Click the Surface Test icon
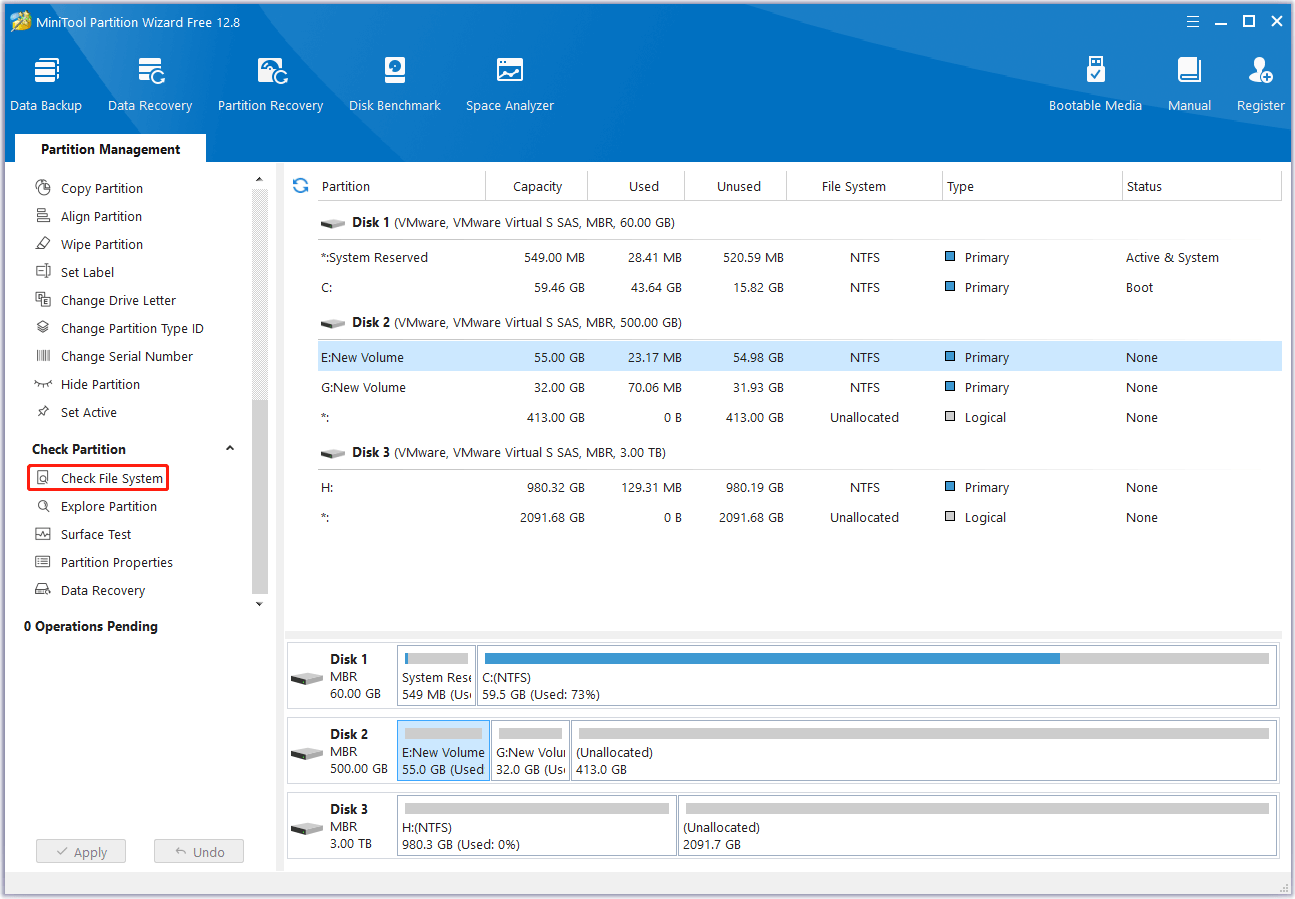The width and height of the screenshot is (1295, 899). (43, 534)
